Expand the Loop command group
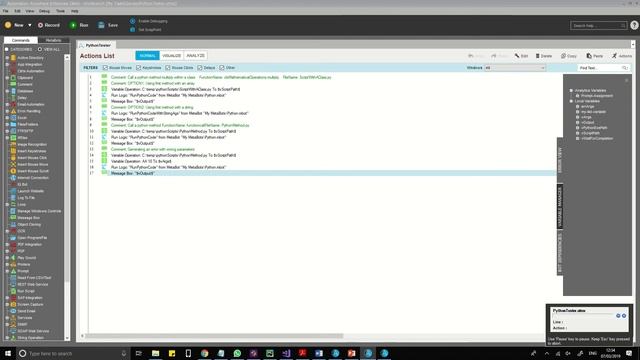This screenshot has height=360, width=640. (7, 204)
